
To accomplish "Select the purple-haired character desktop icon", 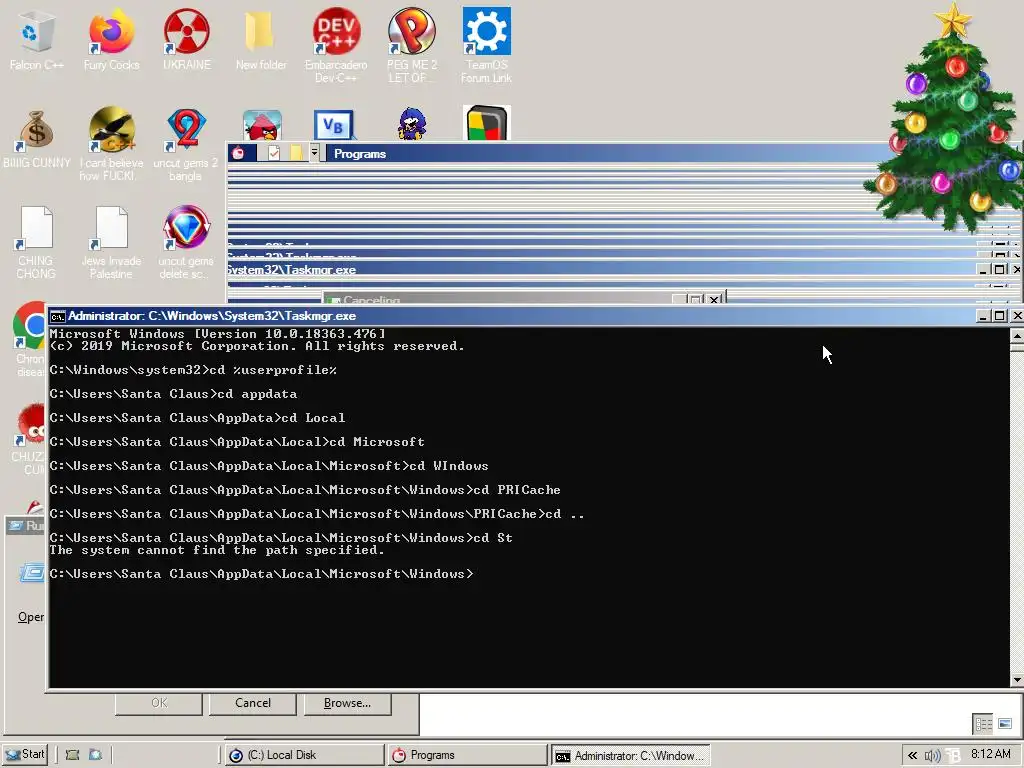I will click(412, 124).
